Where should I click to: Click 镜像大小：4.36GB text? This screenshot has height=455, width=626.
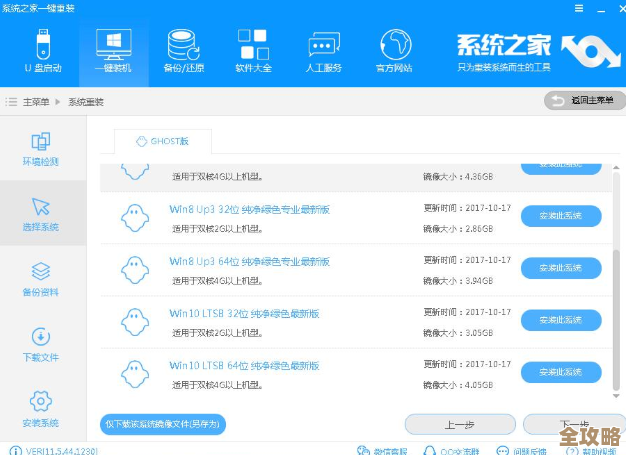pos(458,176)
